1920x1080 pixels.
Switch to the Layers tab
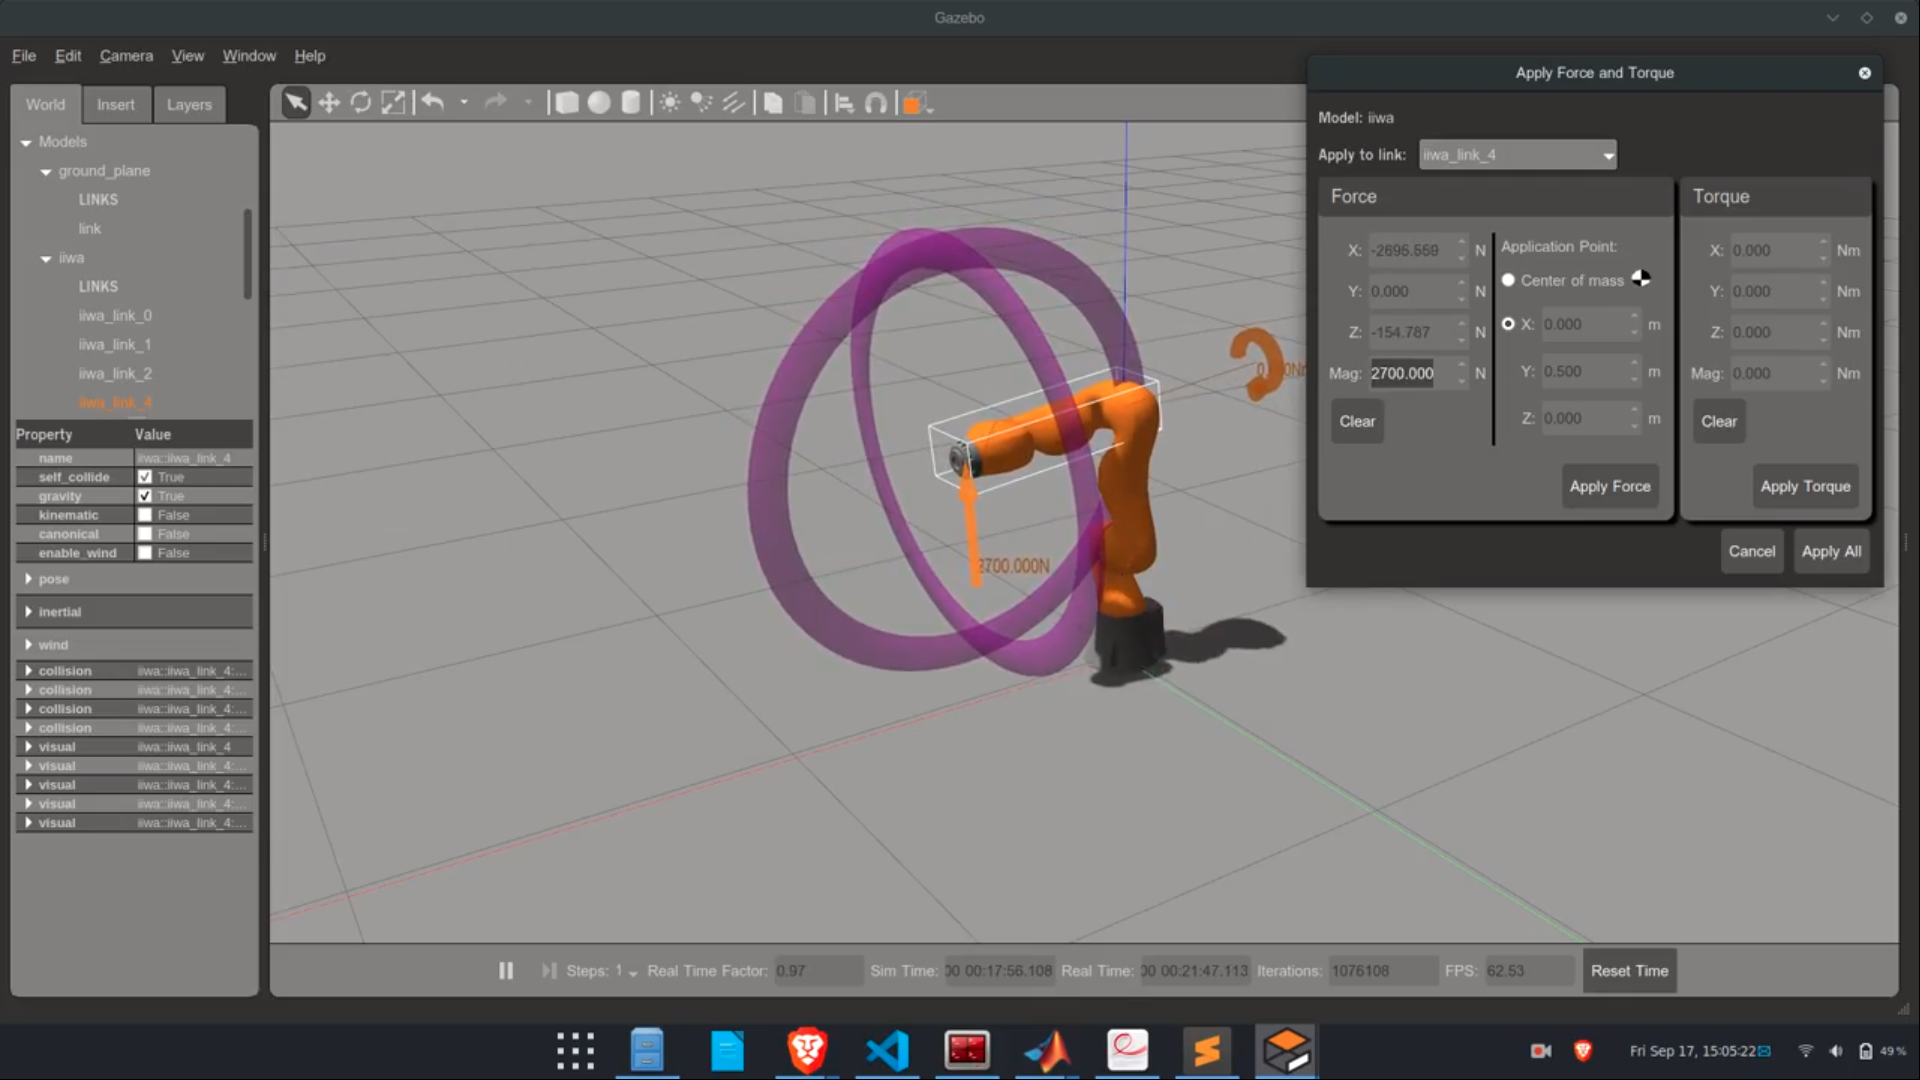[x=189, y=105]
